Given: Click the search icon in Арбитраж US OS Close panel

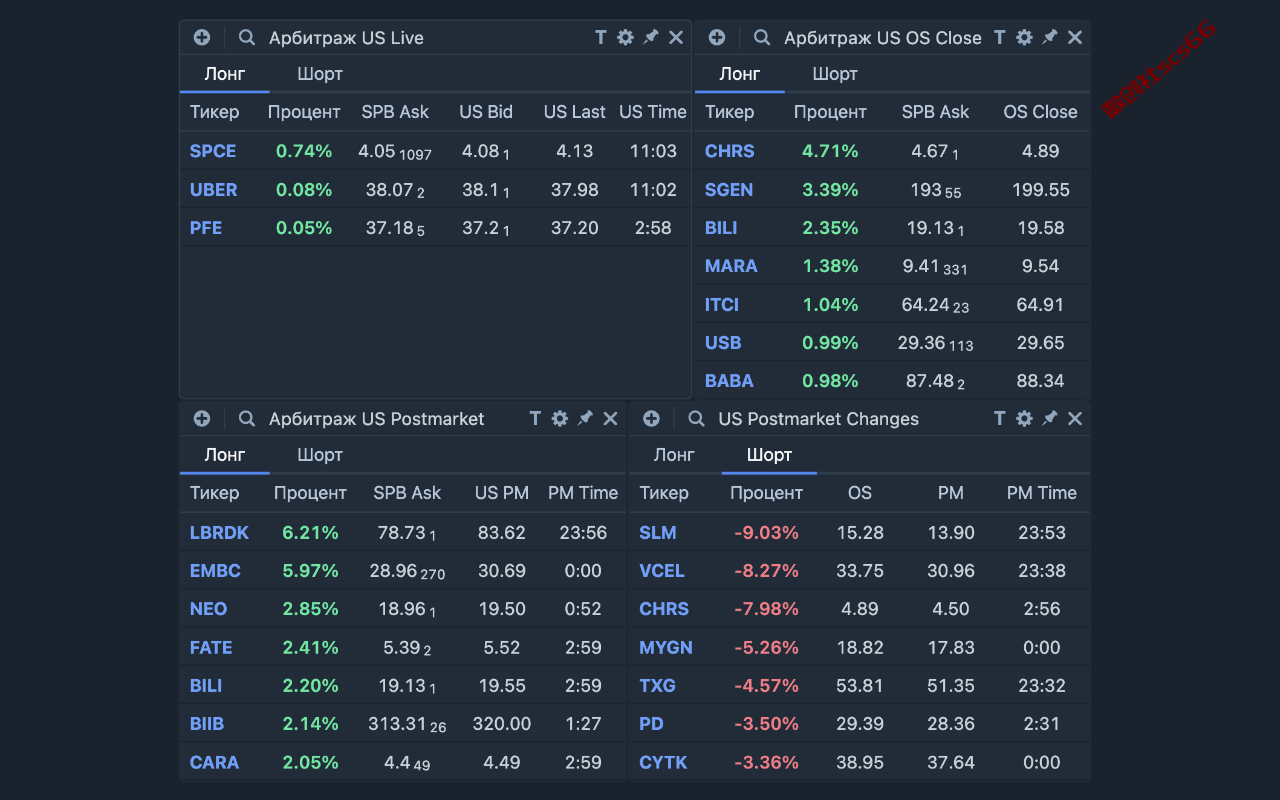Looking at the screenshot, I should pos(762,37).
